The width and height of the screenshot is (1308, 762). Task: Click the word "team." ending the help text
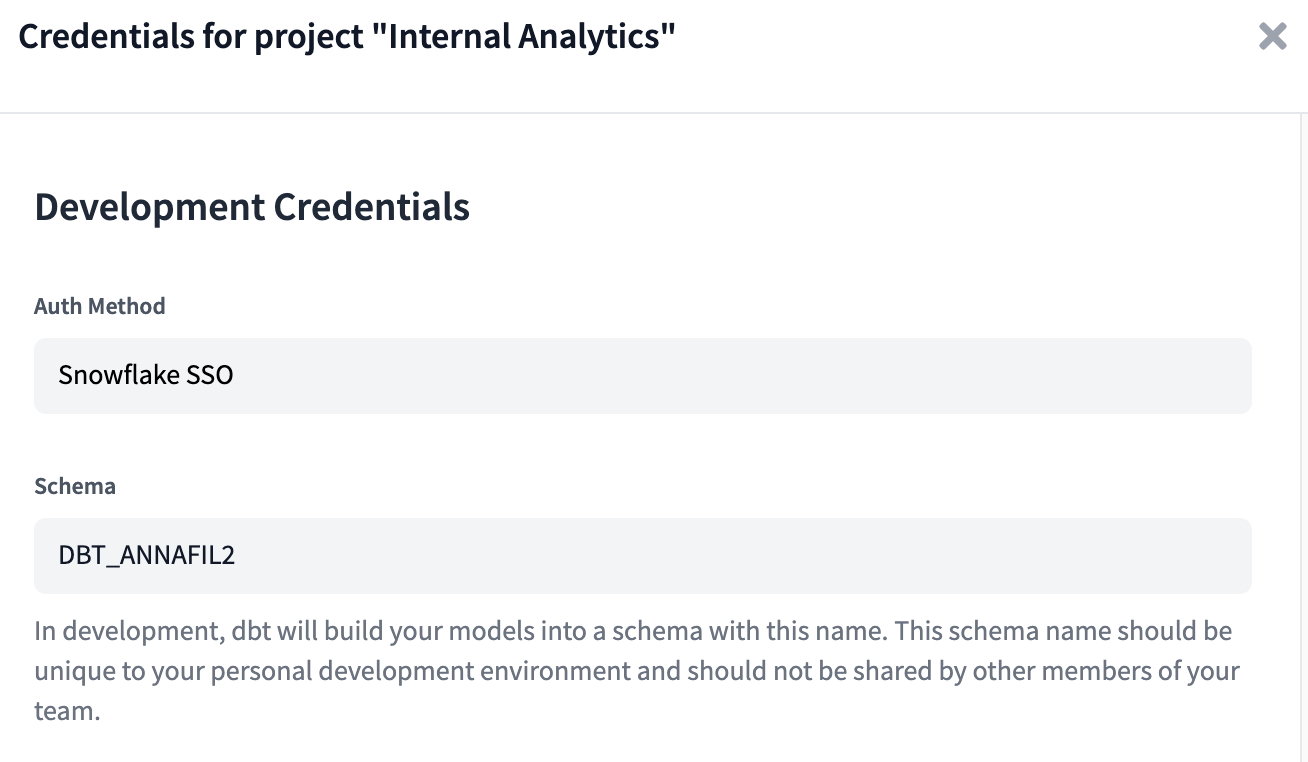point(67,712)
